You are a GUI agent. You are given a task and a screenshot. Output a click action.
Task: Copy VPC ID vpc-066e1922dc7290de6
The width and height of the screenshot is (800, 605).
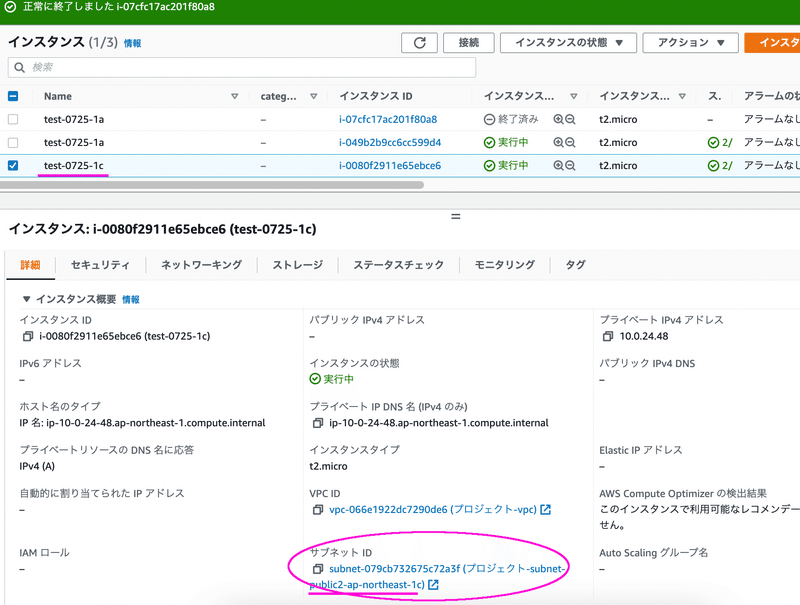[x=318, y=510]
